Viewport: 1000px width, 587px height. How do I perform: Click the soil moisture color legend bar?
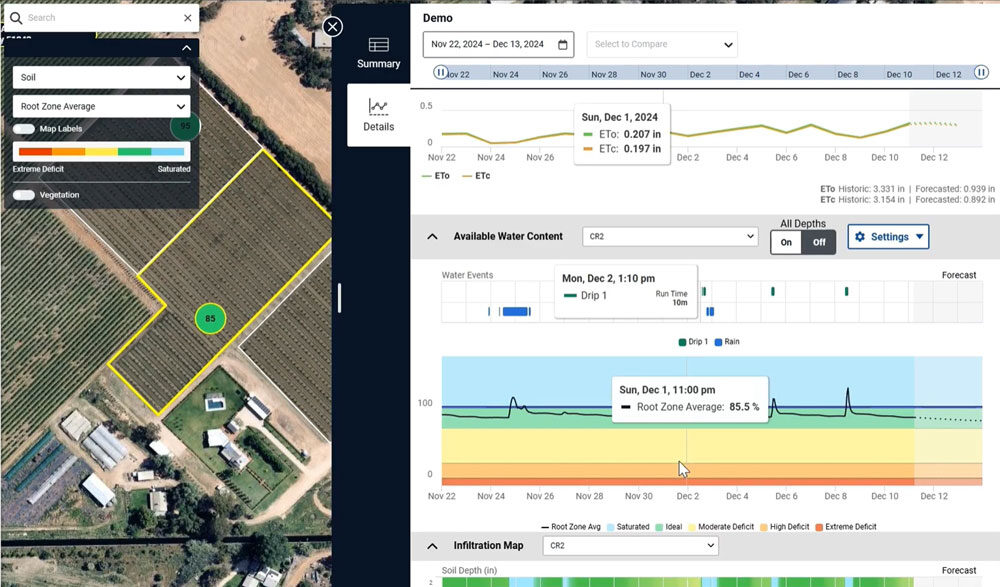click(101, 152)
